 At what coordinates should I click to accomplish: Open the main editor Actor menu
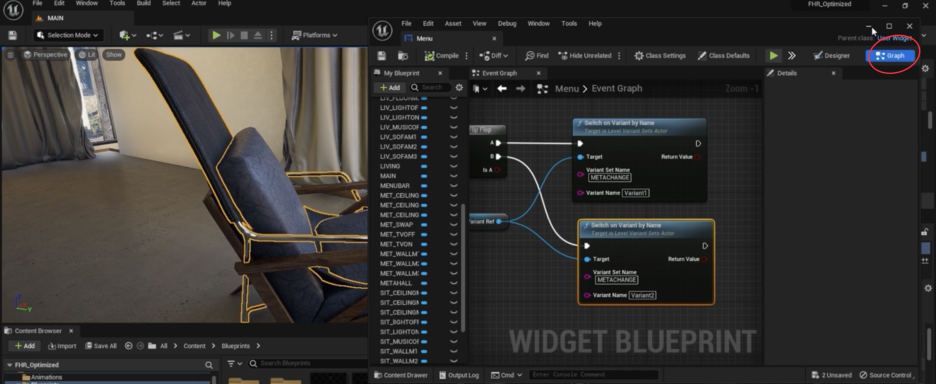199,4
